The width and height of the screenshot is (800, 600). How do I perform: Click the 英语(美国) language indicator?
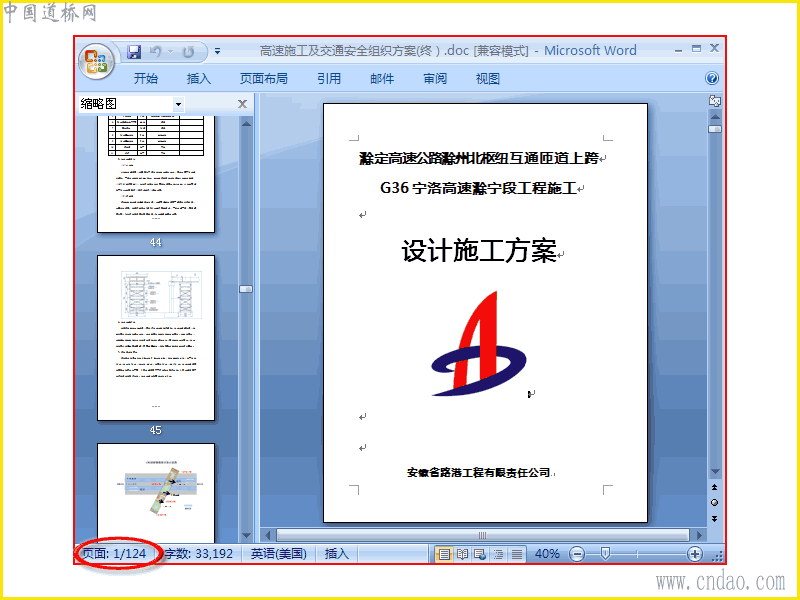click(279, 554)
